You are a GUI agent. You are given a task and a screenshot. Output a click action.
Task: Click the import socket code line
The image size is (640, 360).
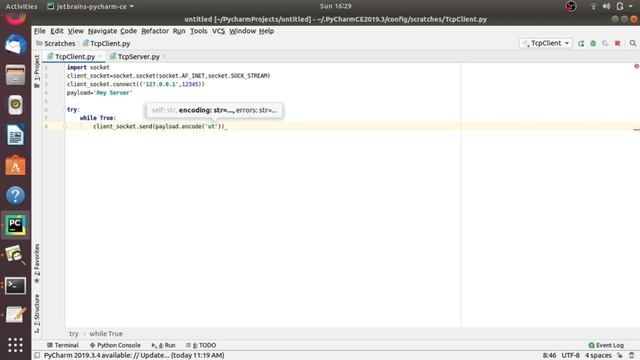tap(88, 67)
